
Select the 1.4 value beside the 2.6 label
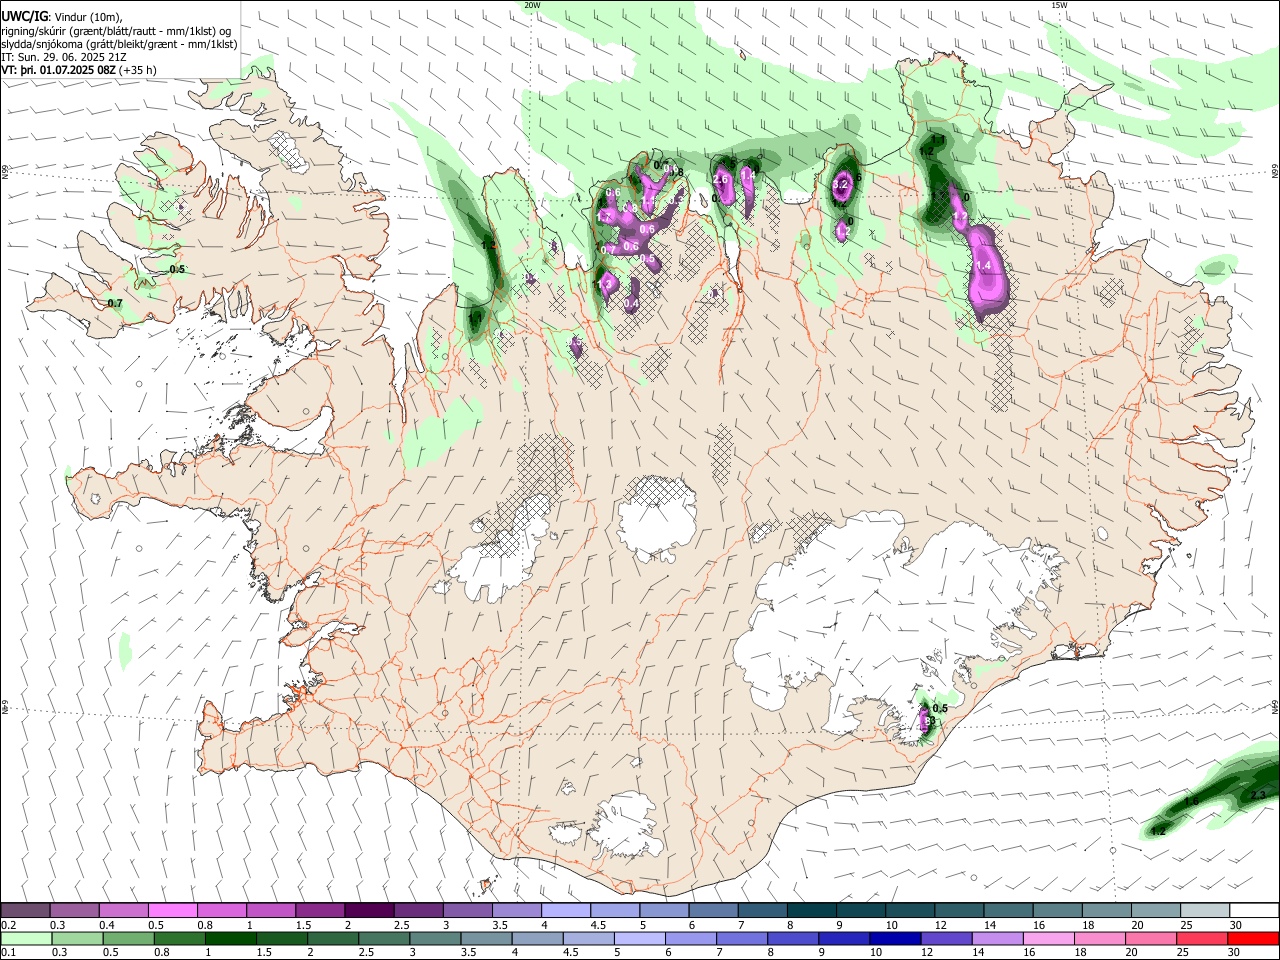[747, 173]
